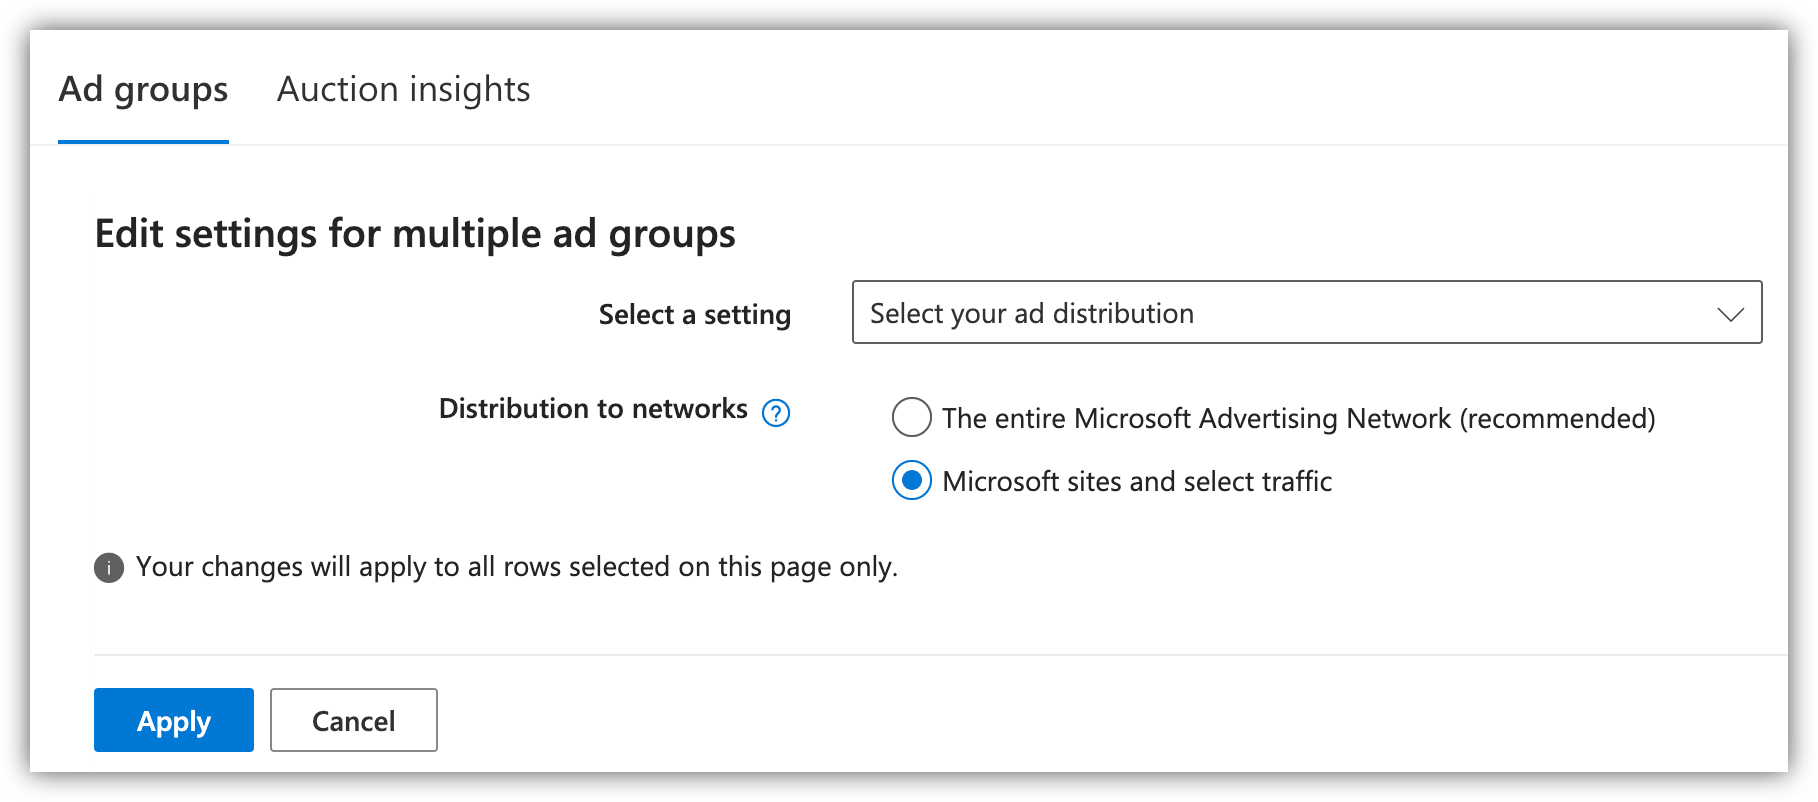Switch to the Auction insights tab
The image size is (1818, 802).
(x=403, y=90)
